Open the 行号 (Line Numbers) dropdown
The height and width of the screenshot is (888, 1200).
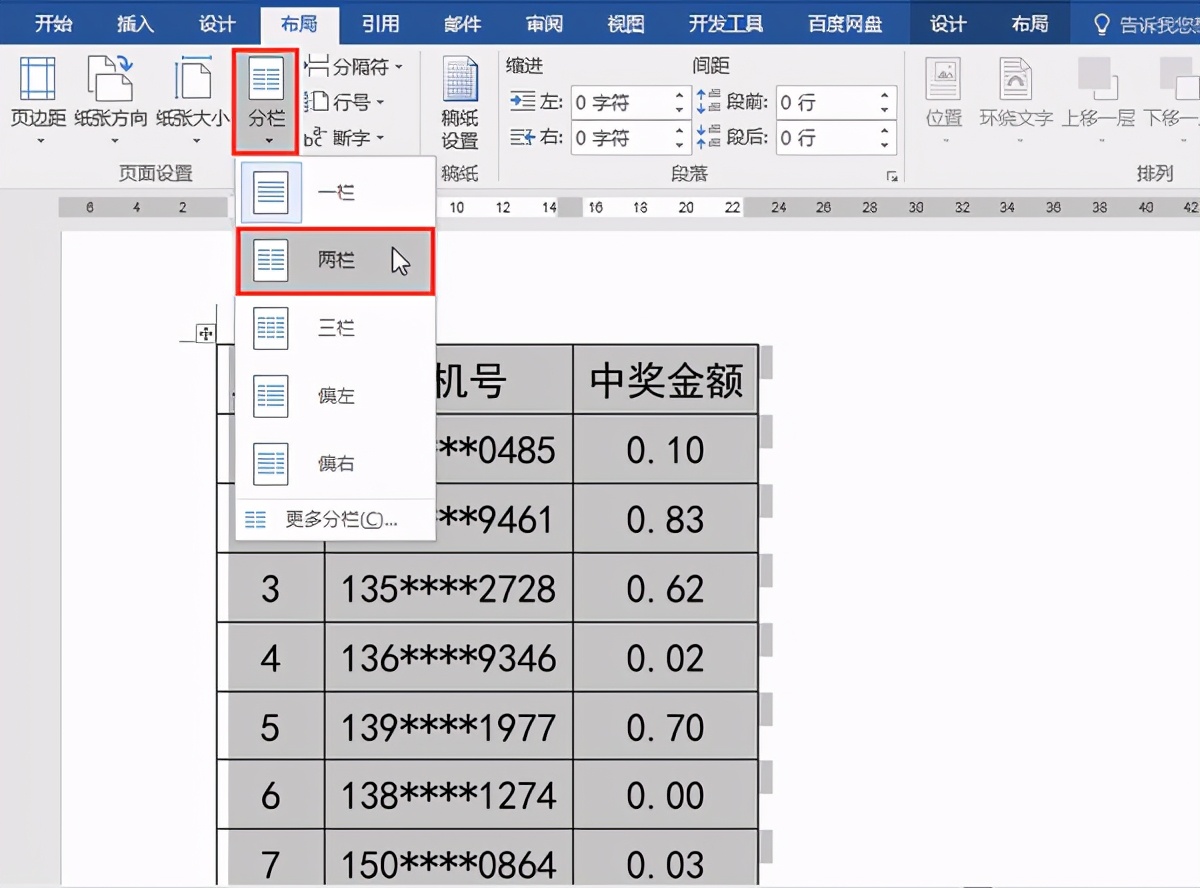click(345, 102)
